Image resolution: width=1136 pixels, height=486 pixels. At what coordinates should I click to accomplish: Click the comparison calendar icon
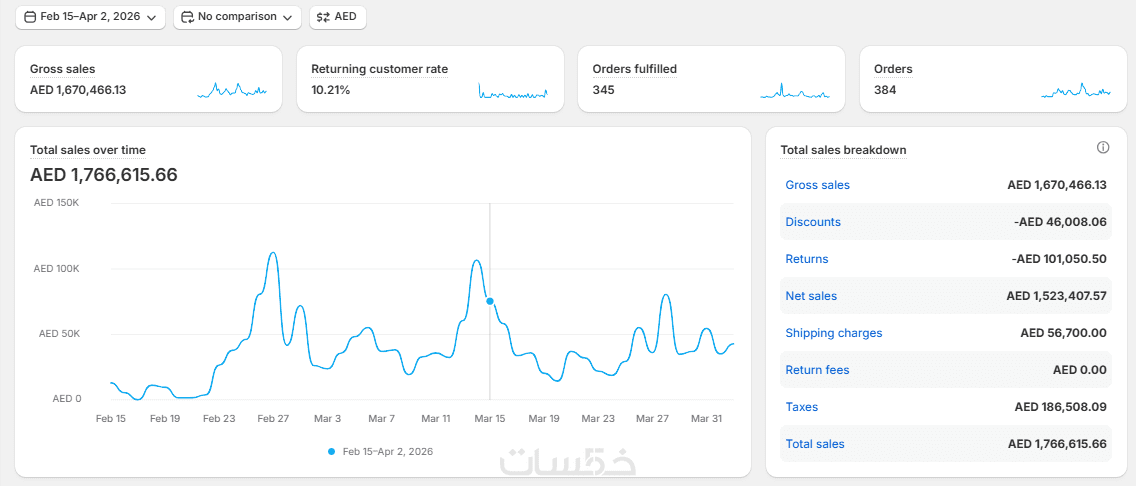[x=187, y=17]
